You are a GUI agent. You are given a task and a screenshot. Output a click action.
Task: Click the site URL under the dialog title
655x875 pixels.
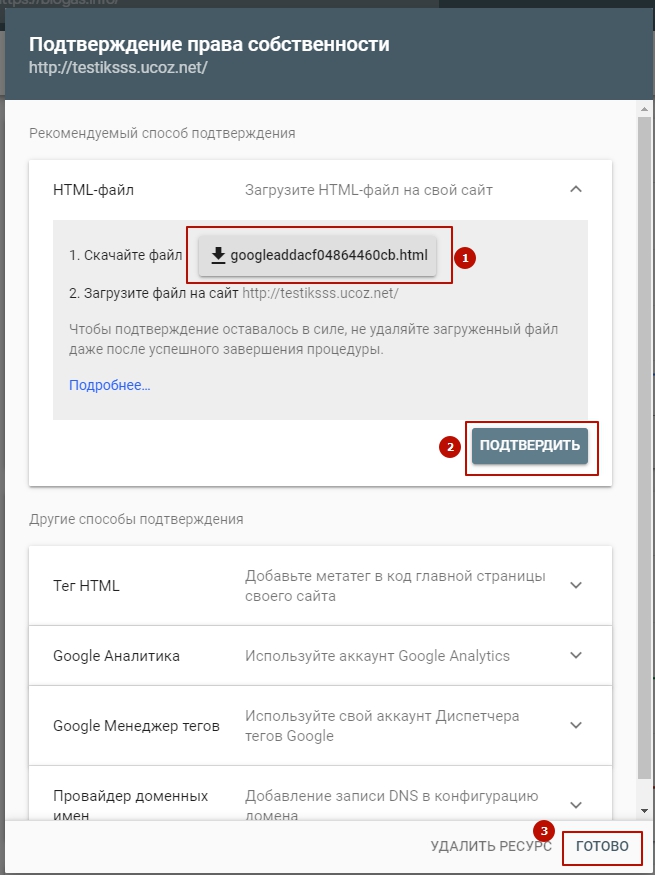[118, 68]
